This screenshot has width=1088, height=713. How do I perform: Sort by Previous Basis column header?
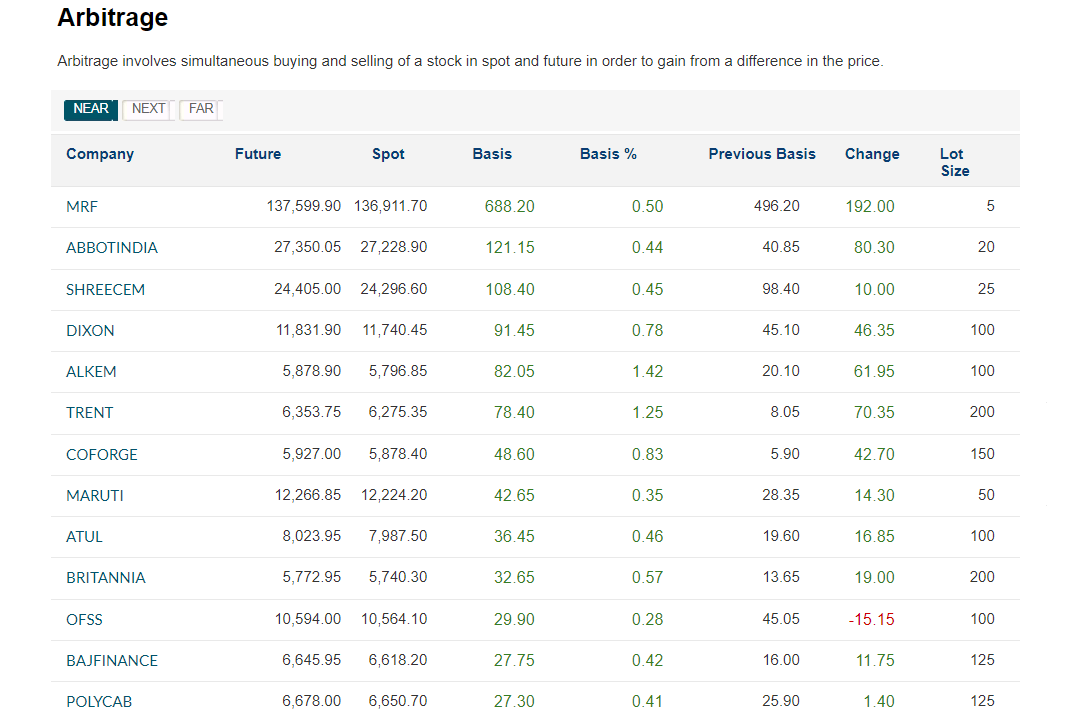click(762, 154)
